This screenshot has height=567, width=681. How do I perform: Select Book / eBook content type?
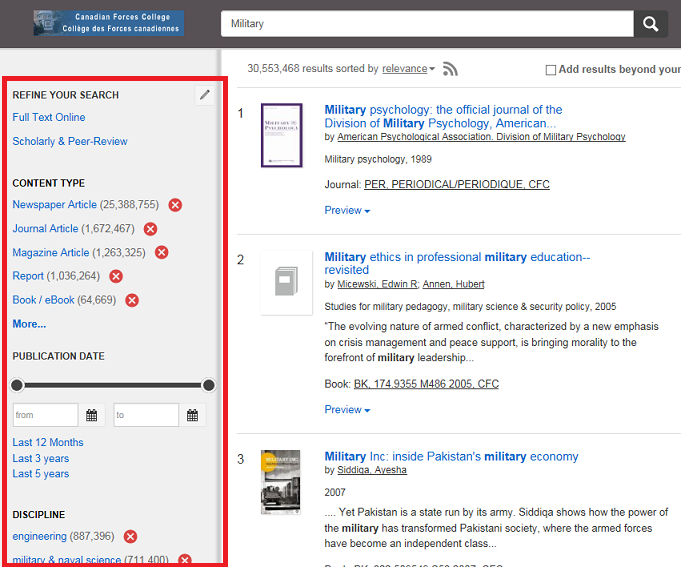pos(43,300)
